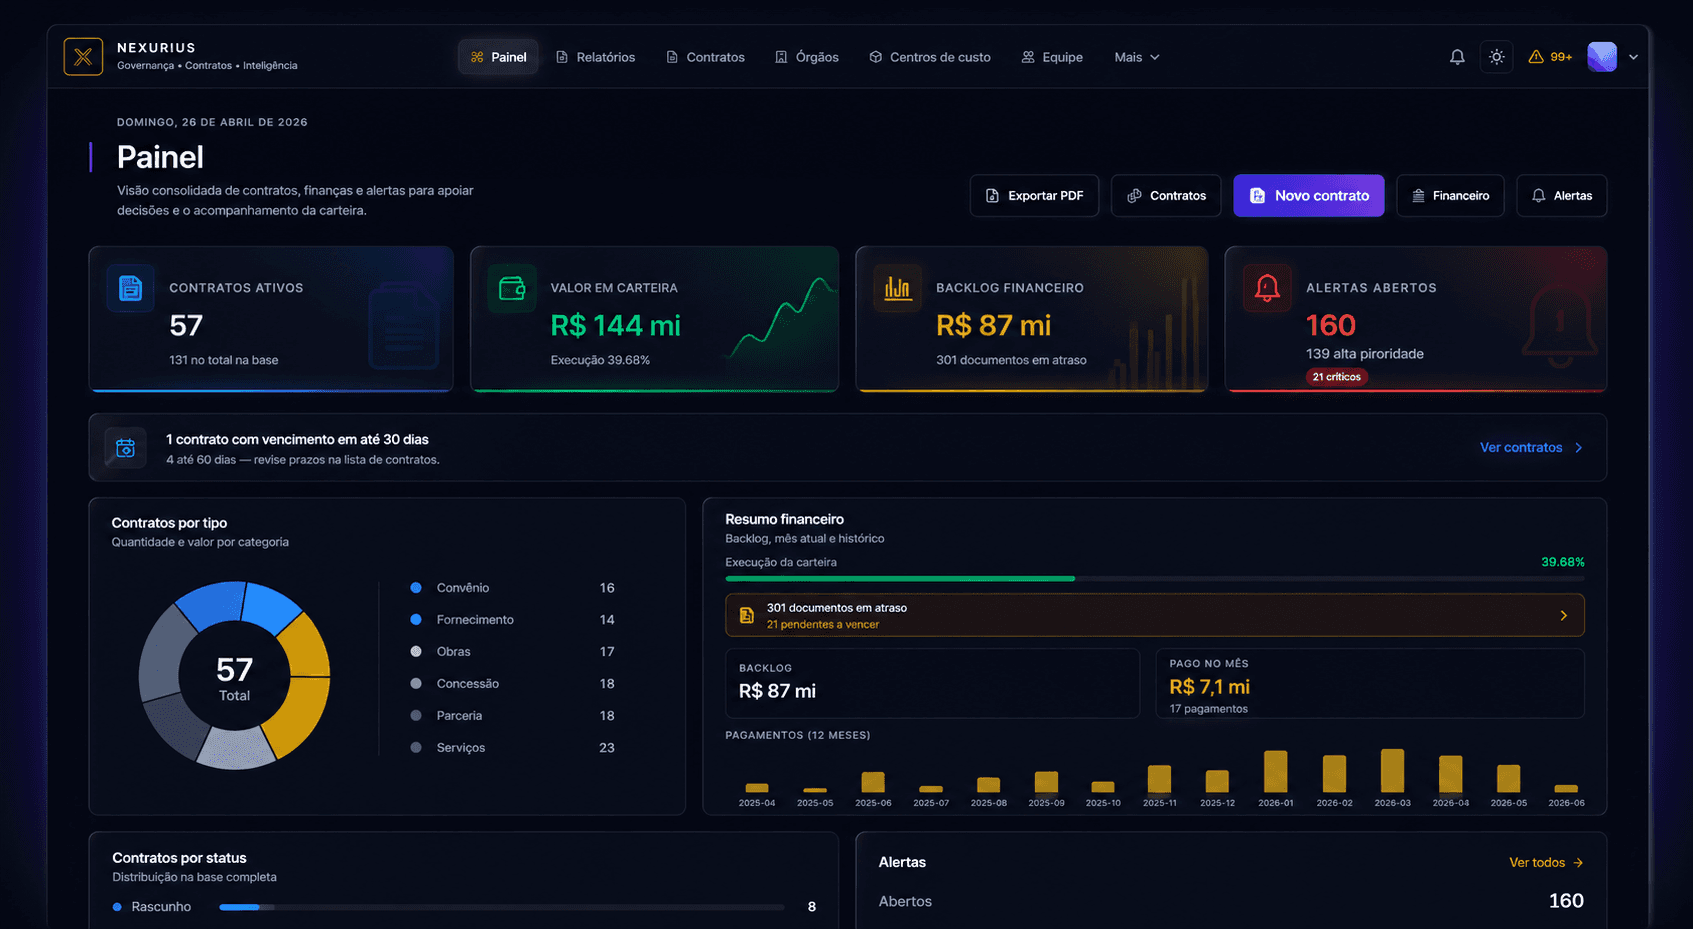Viewport: 1693px width, 929px height.
Task: Select the Painel tab
Action: pyautogui.click(x=498, y=57)
